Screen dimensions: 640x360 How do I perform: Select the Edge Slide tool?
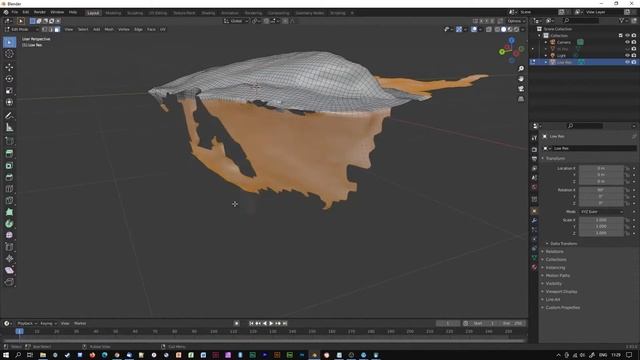point(9,247)
